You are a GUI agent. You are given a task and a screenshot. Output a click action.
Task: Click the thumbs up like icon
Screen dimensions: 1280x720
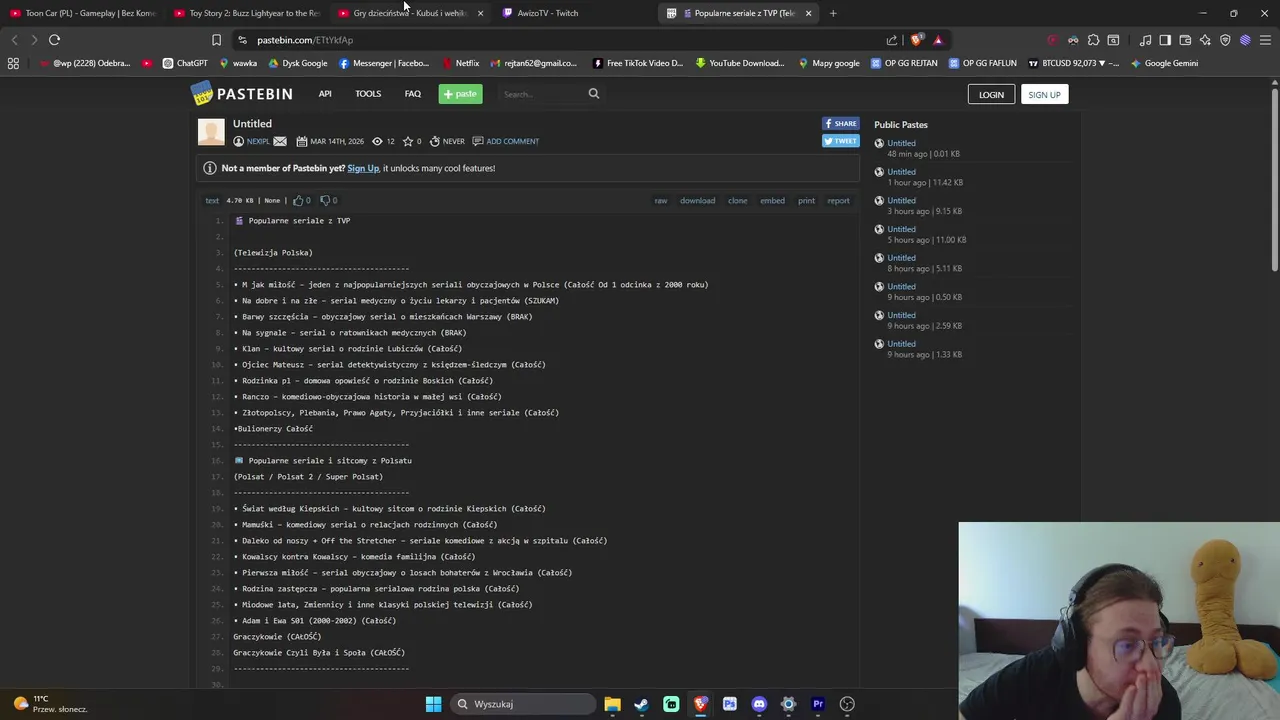point(298,200)
